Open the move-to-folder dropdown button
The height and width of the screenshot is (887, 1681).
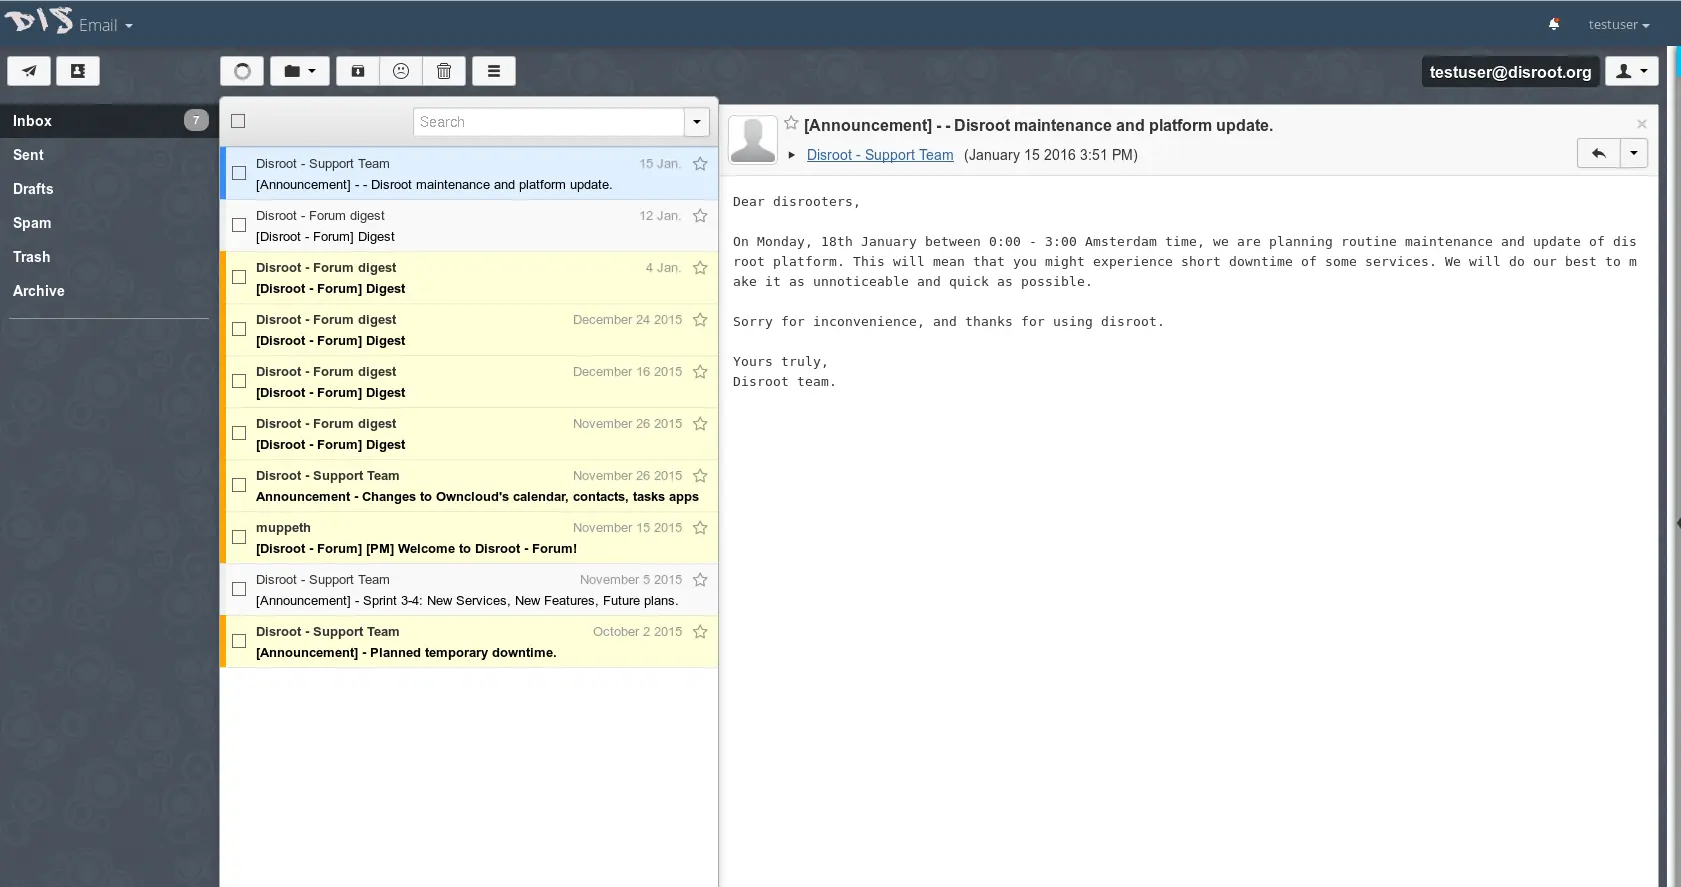point(299,71)
